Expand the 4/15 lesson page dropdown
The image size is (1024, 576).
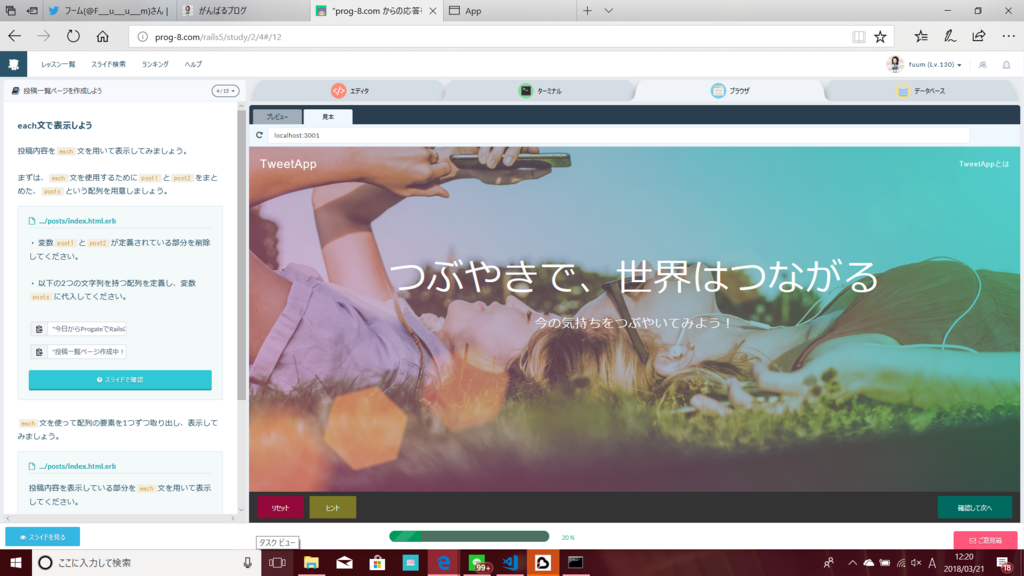(x=225, y=91)
